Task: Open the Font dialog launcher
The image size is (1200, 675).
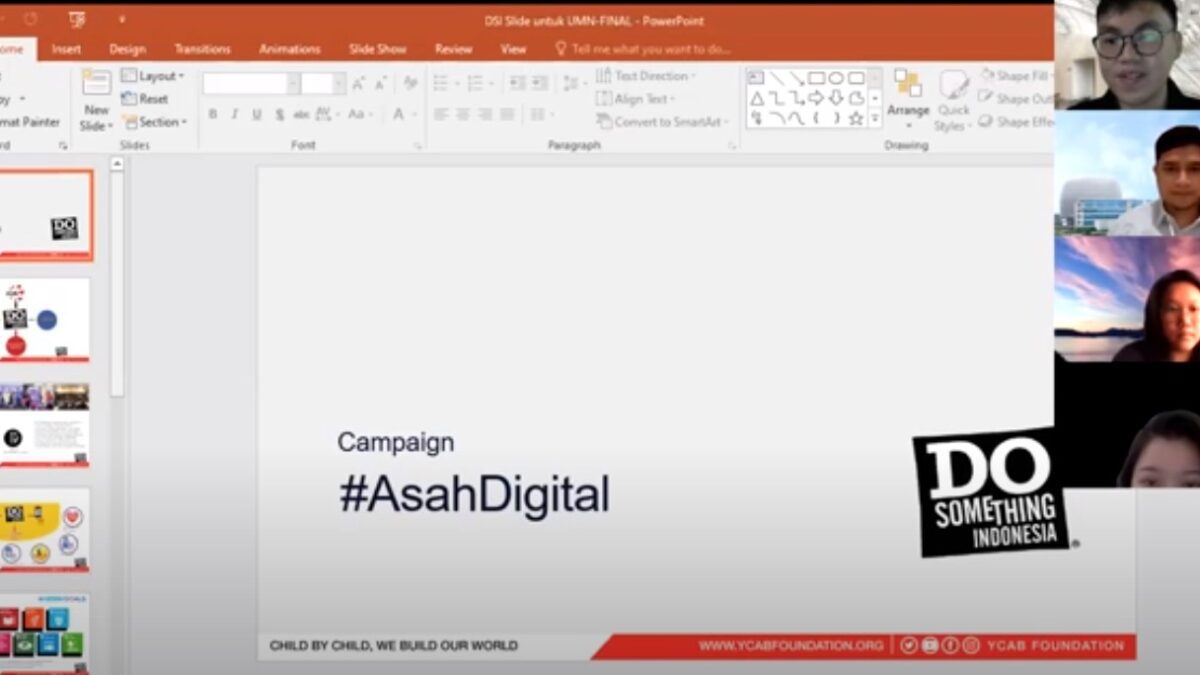Action: click(419, 146)
